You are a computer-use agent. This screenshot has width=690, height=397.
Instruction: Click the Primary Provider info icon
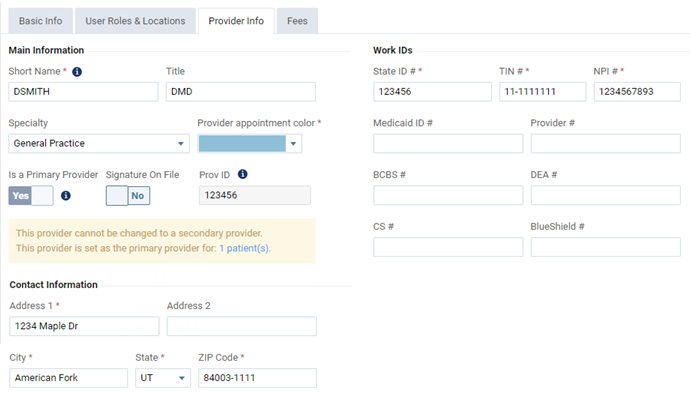click(66, 195)
